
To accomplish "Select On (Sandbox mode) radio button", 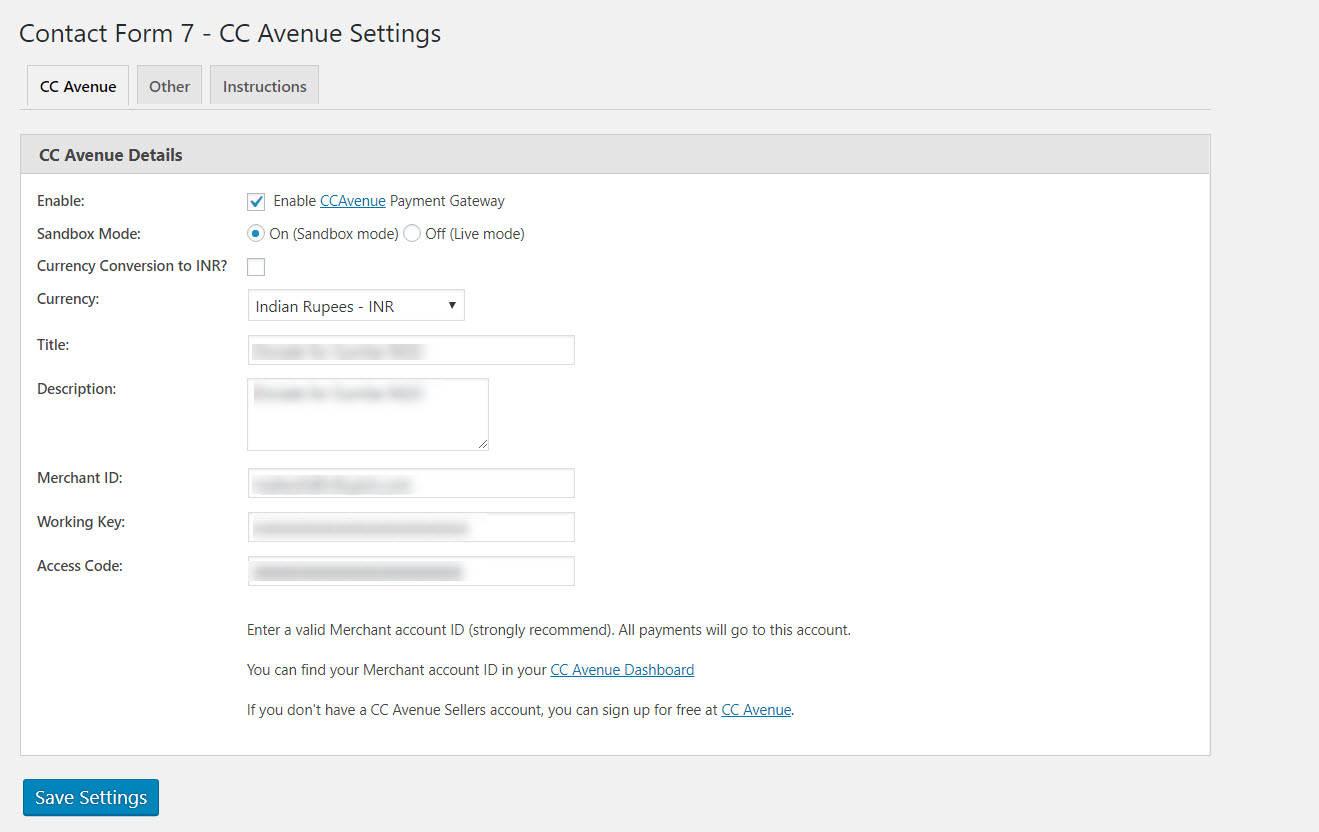I will tap(256, 234).
